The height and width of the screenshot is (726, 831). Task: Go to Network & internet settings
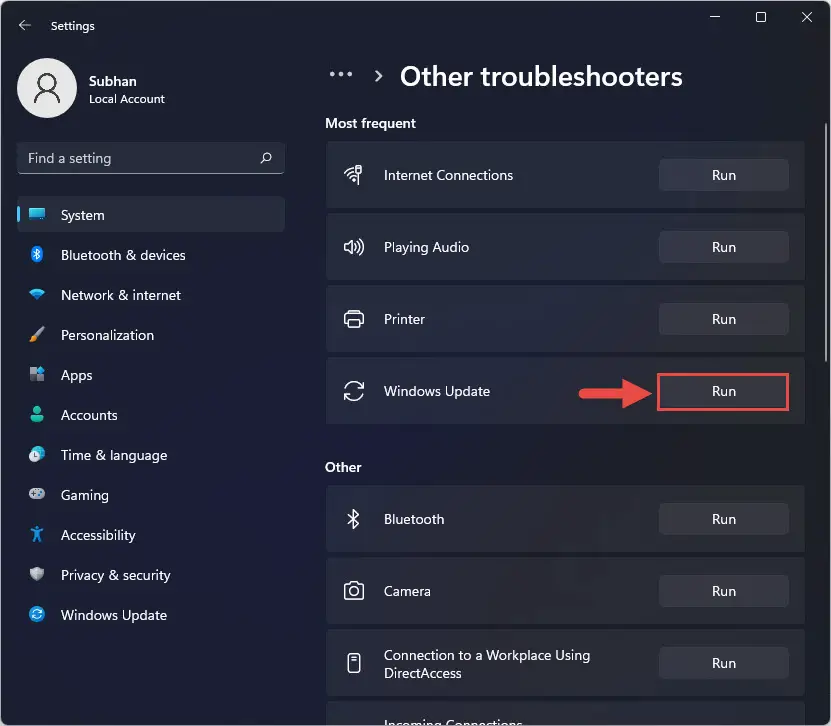pyautogui.click(x=151, y=295)
